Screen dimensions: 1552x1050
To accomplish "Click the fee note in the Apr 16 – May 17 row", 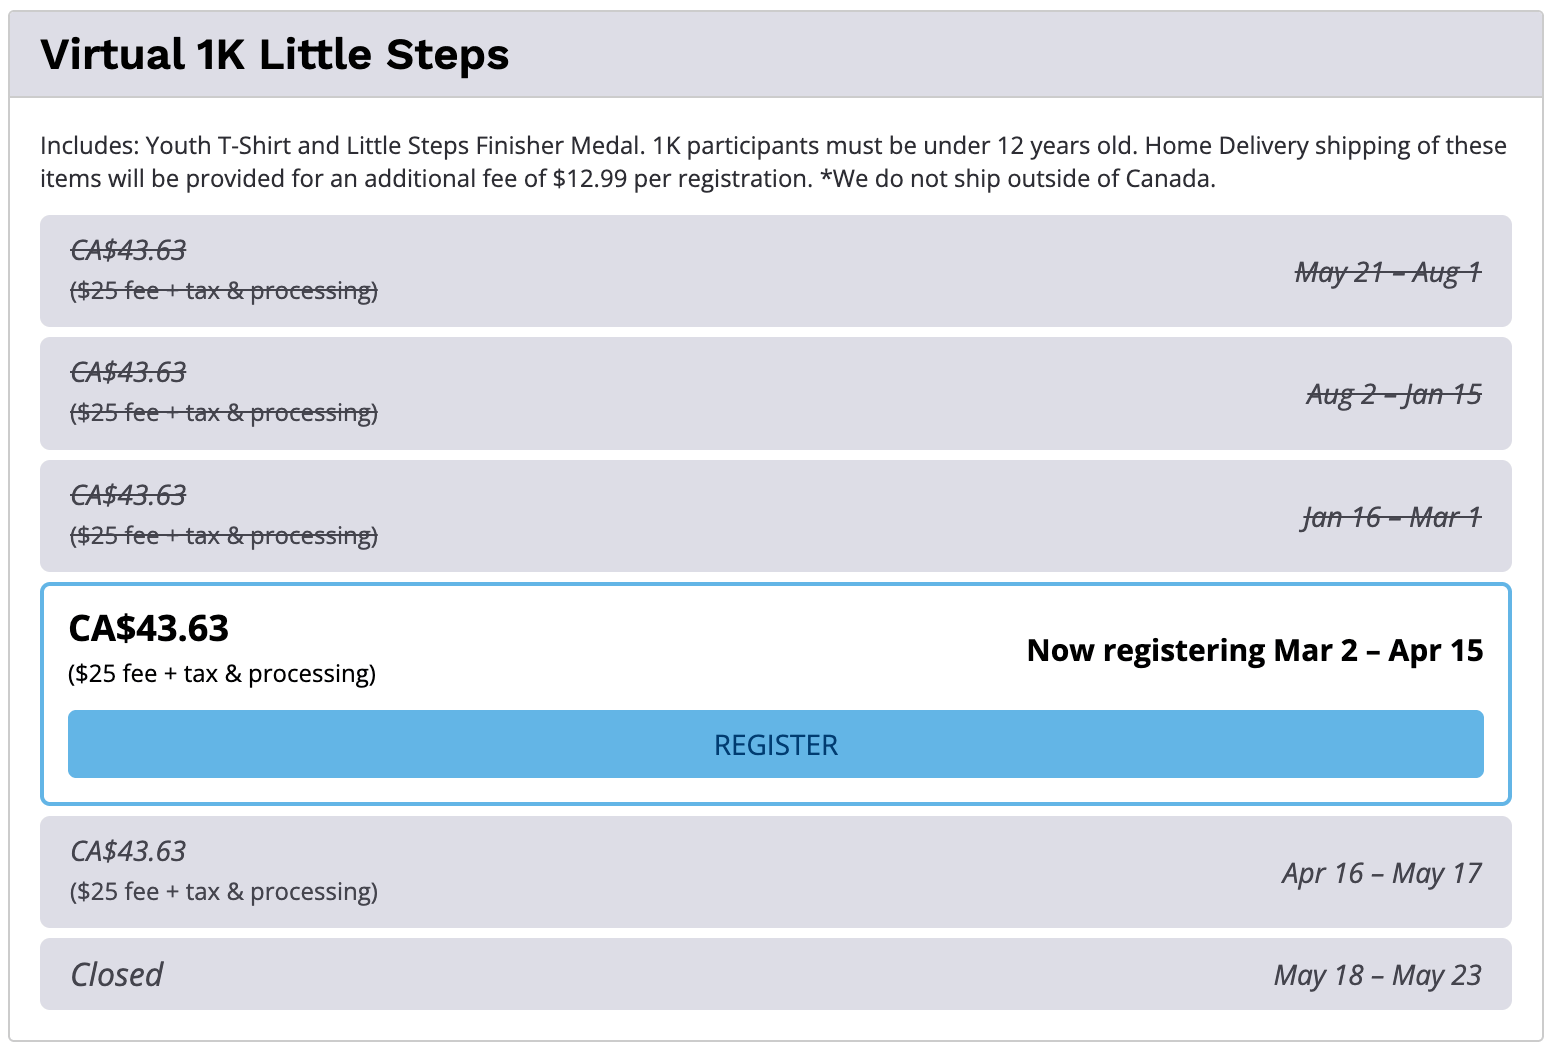I will pos(224,892).
